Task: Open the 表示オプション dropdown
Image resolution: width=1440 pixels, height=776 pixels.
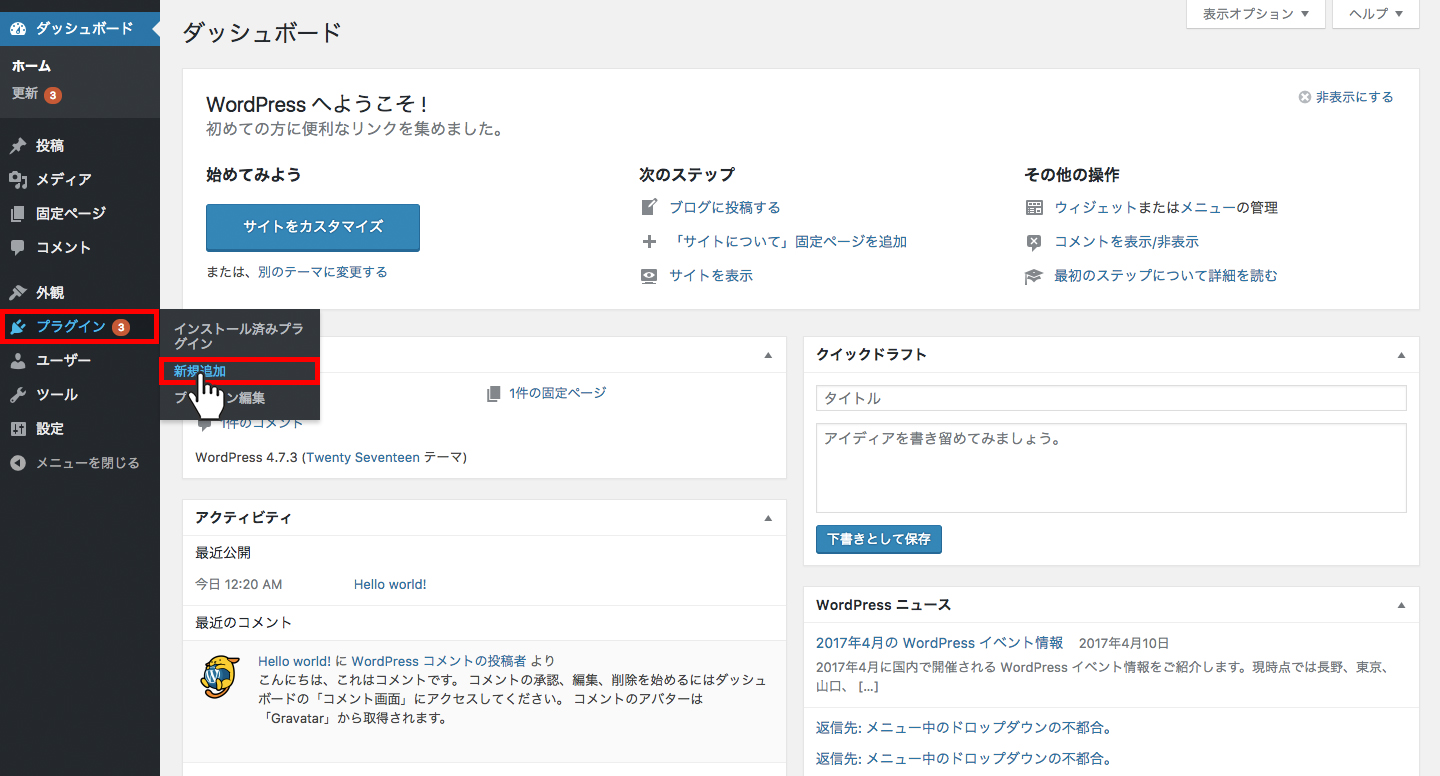Action: click(1256, 14)
